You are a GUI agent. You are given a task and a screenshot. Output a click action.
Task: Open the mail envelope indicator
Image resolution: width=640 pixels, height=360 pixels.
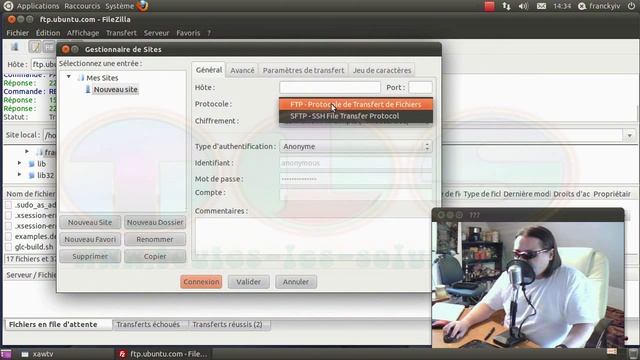[x=541, y=6]
